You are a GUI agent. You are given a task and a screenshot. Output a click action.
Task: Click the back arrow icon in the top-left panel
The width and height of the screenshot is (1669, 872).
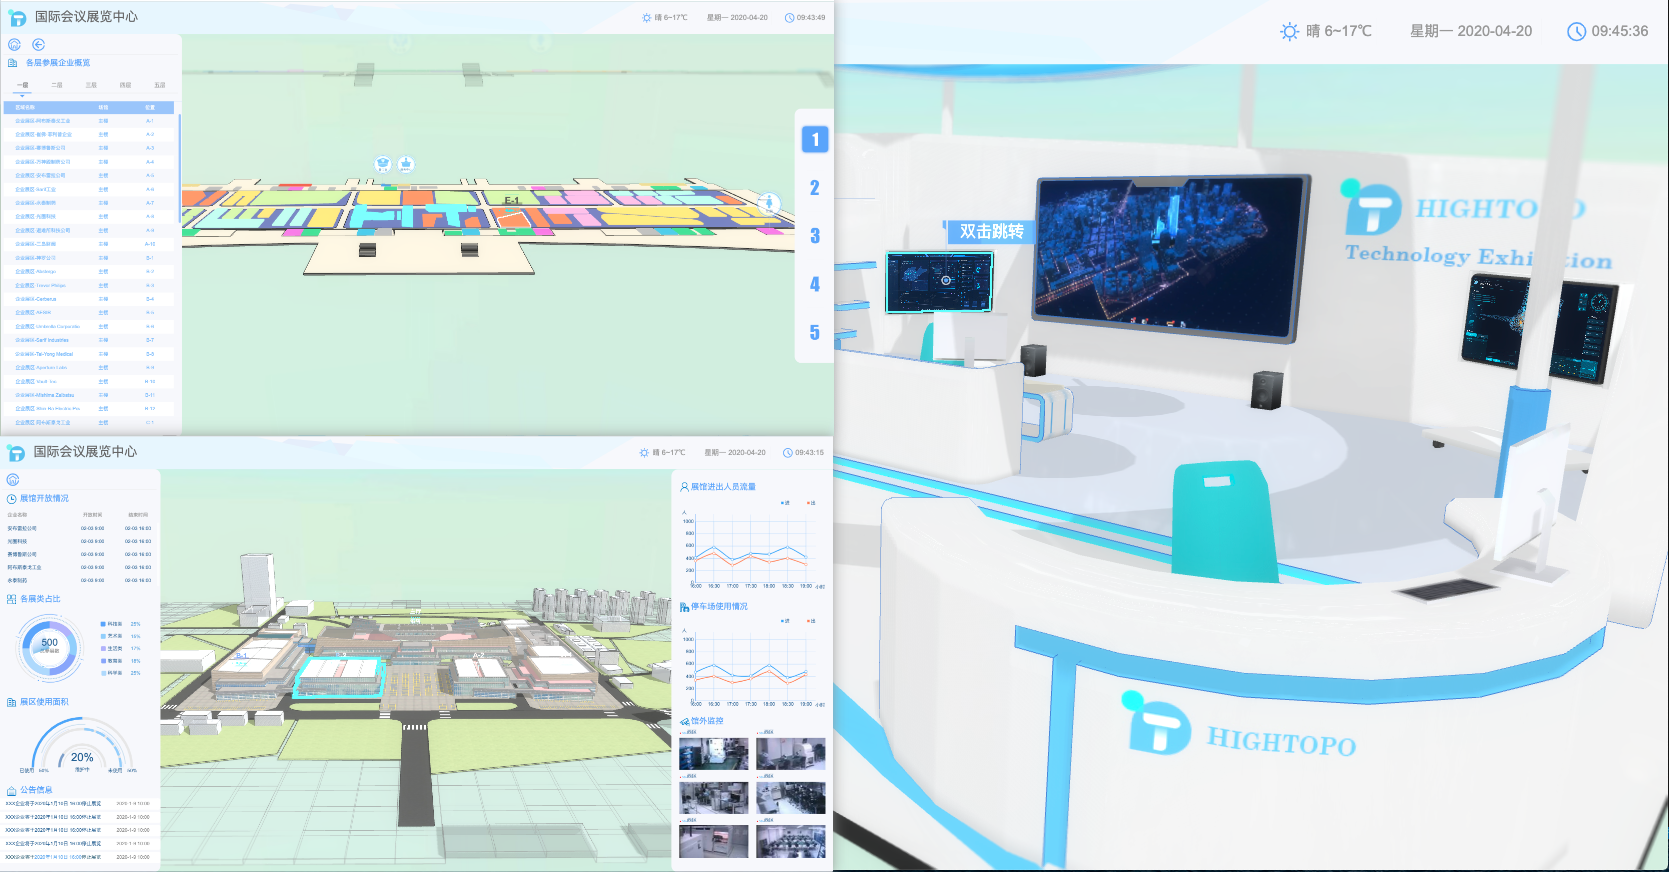pyautogui.click(x=39, y=45)
